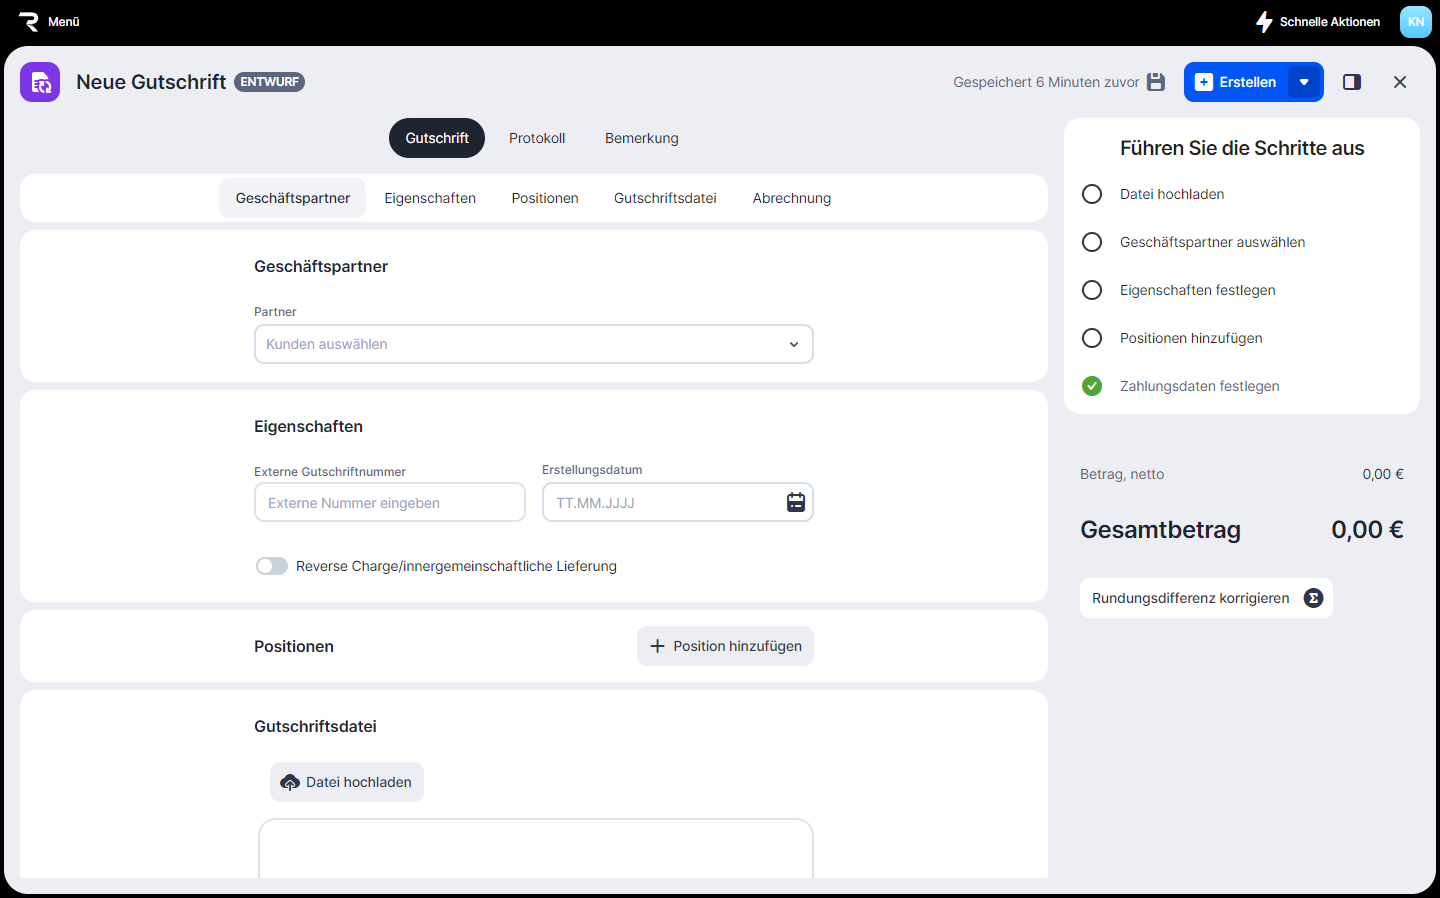Click the save floppy disk icon
The width and height of the screenshot is (1440, 898).
coord(1156,82)
